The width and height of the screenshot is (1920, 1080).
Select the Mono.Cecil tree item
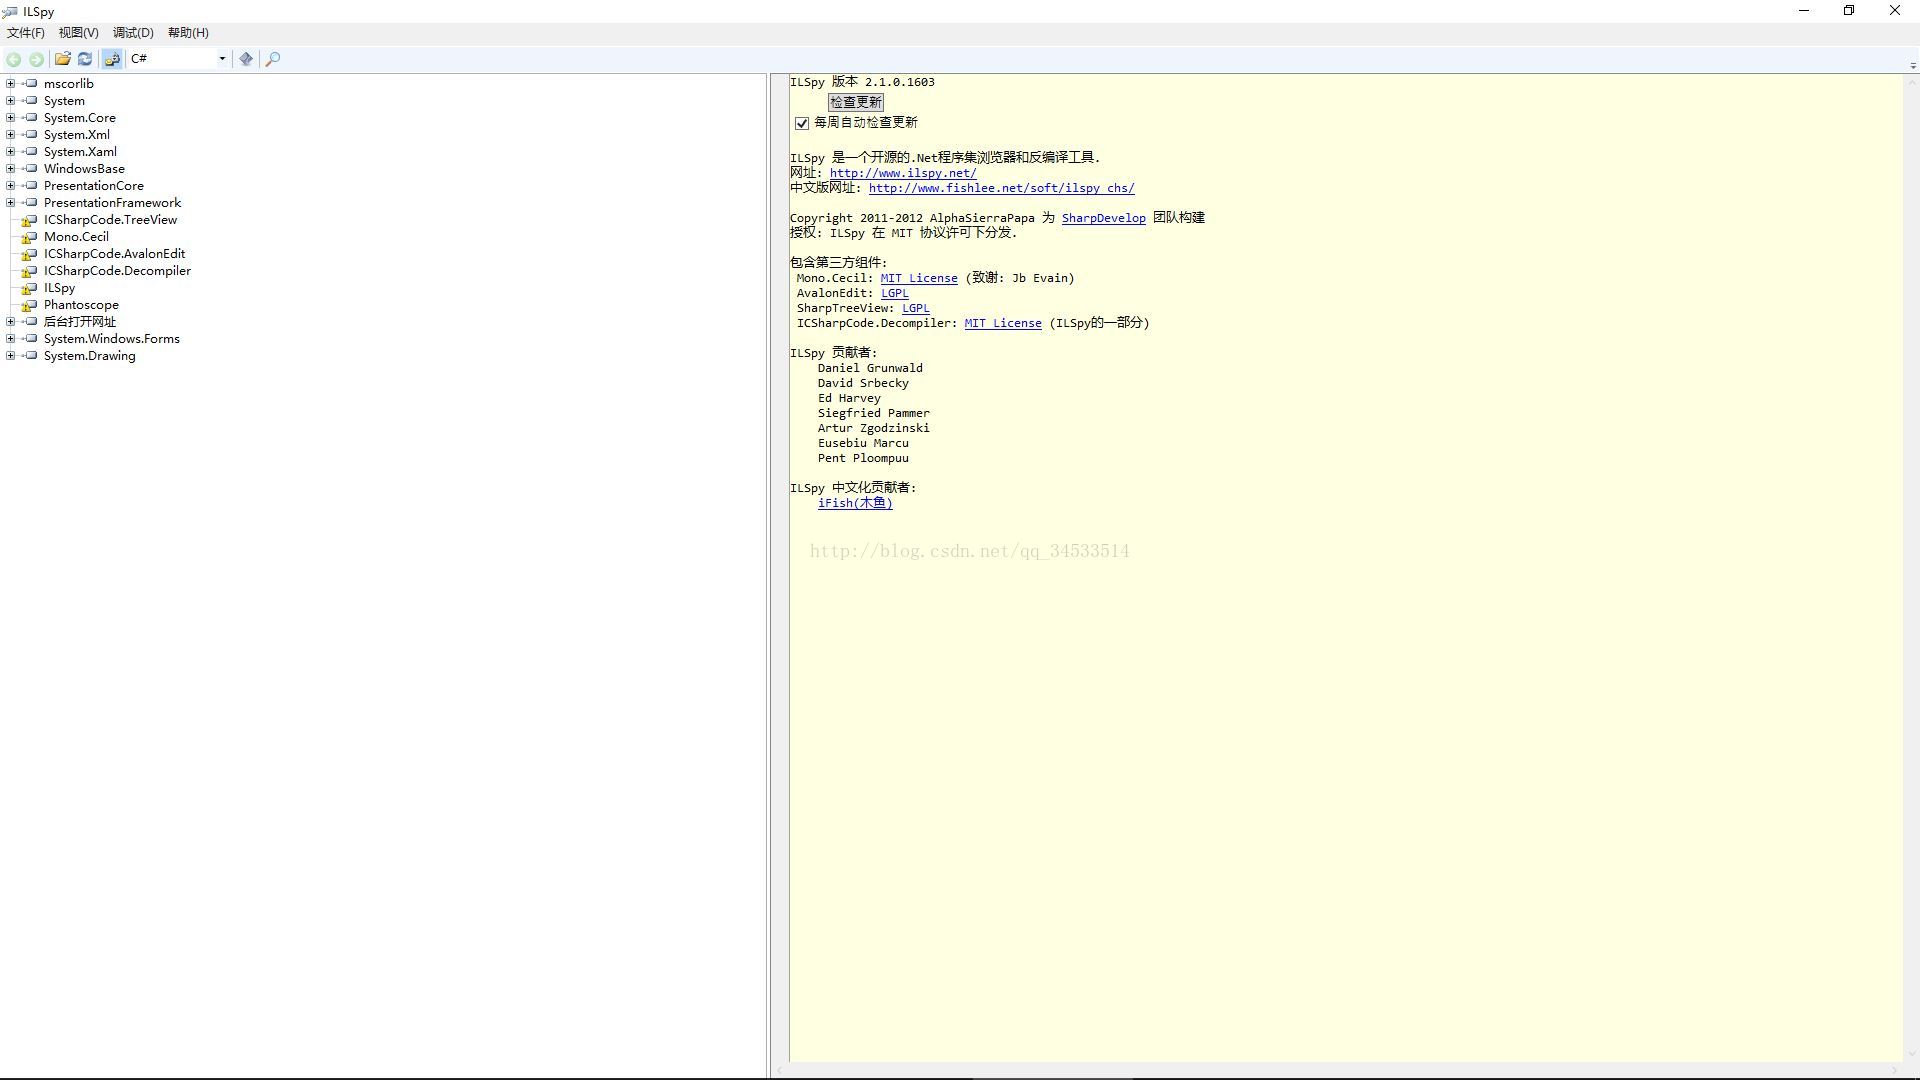(76, 237)
